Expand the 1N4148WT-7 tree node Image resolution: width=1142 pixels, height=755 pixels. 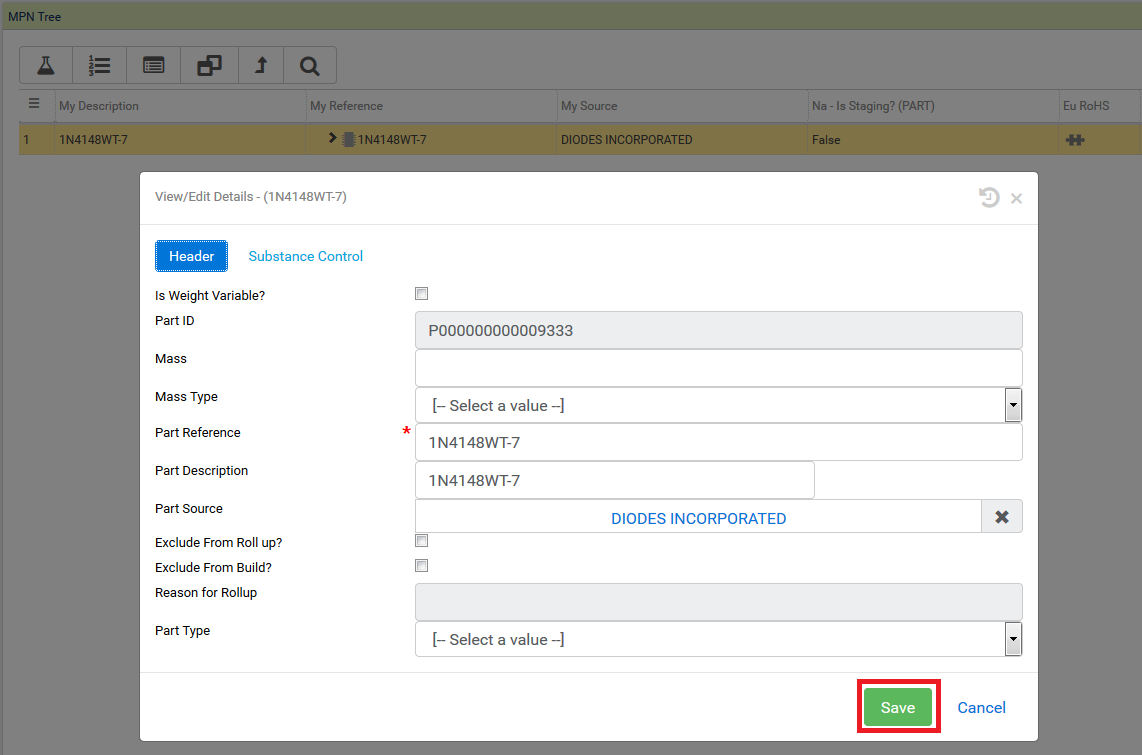(x=333, y=139)
